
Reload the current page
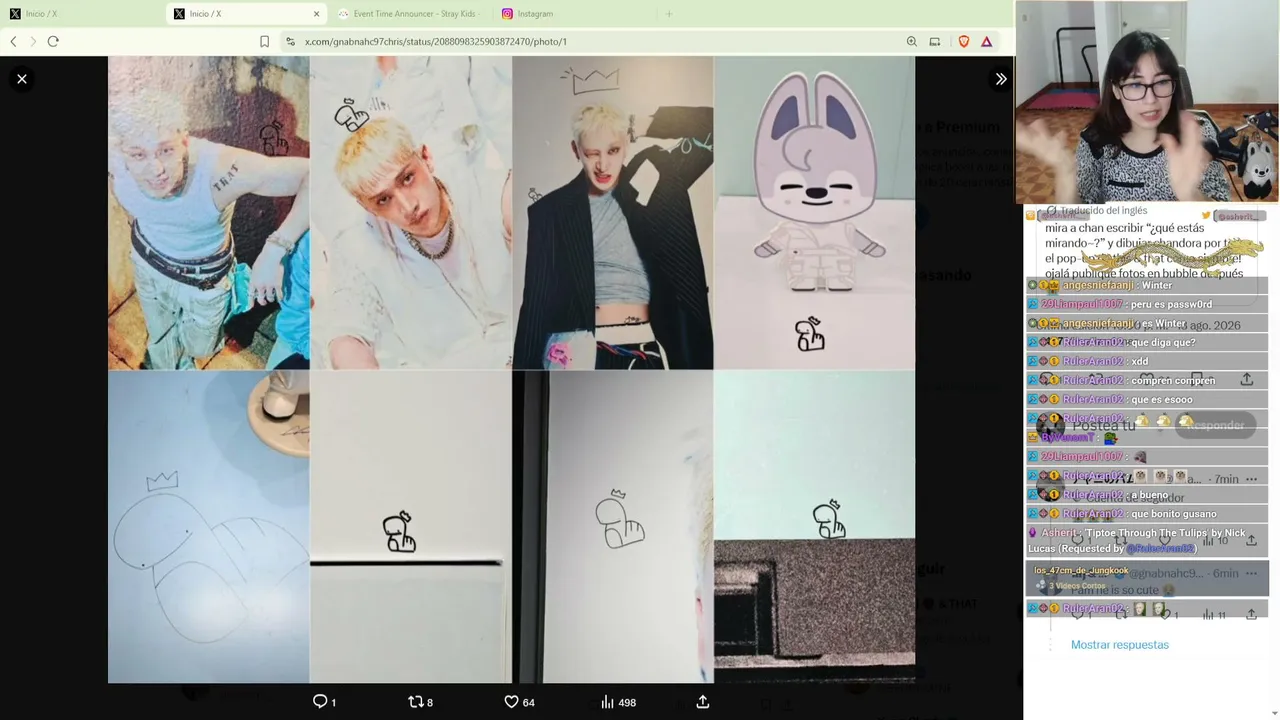click(x=53, y=41)
